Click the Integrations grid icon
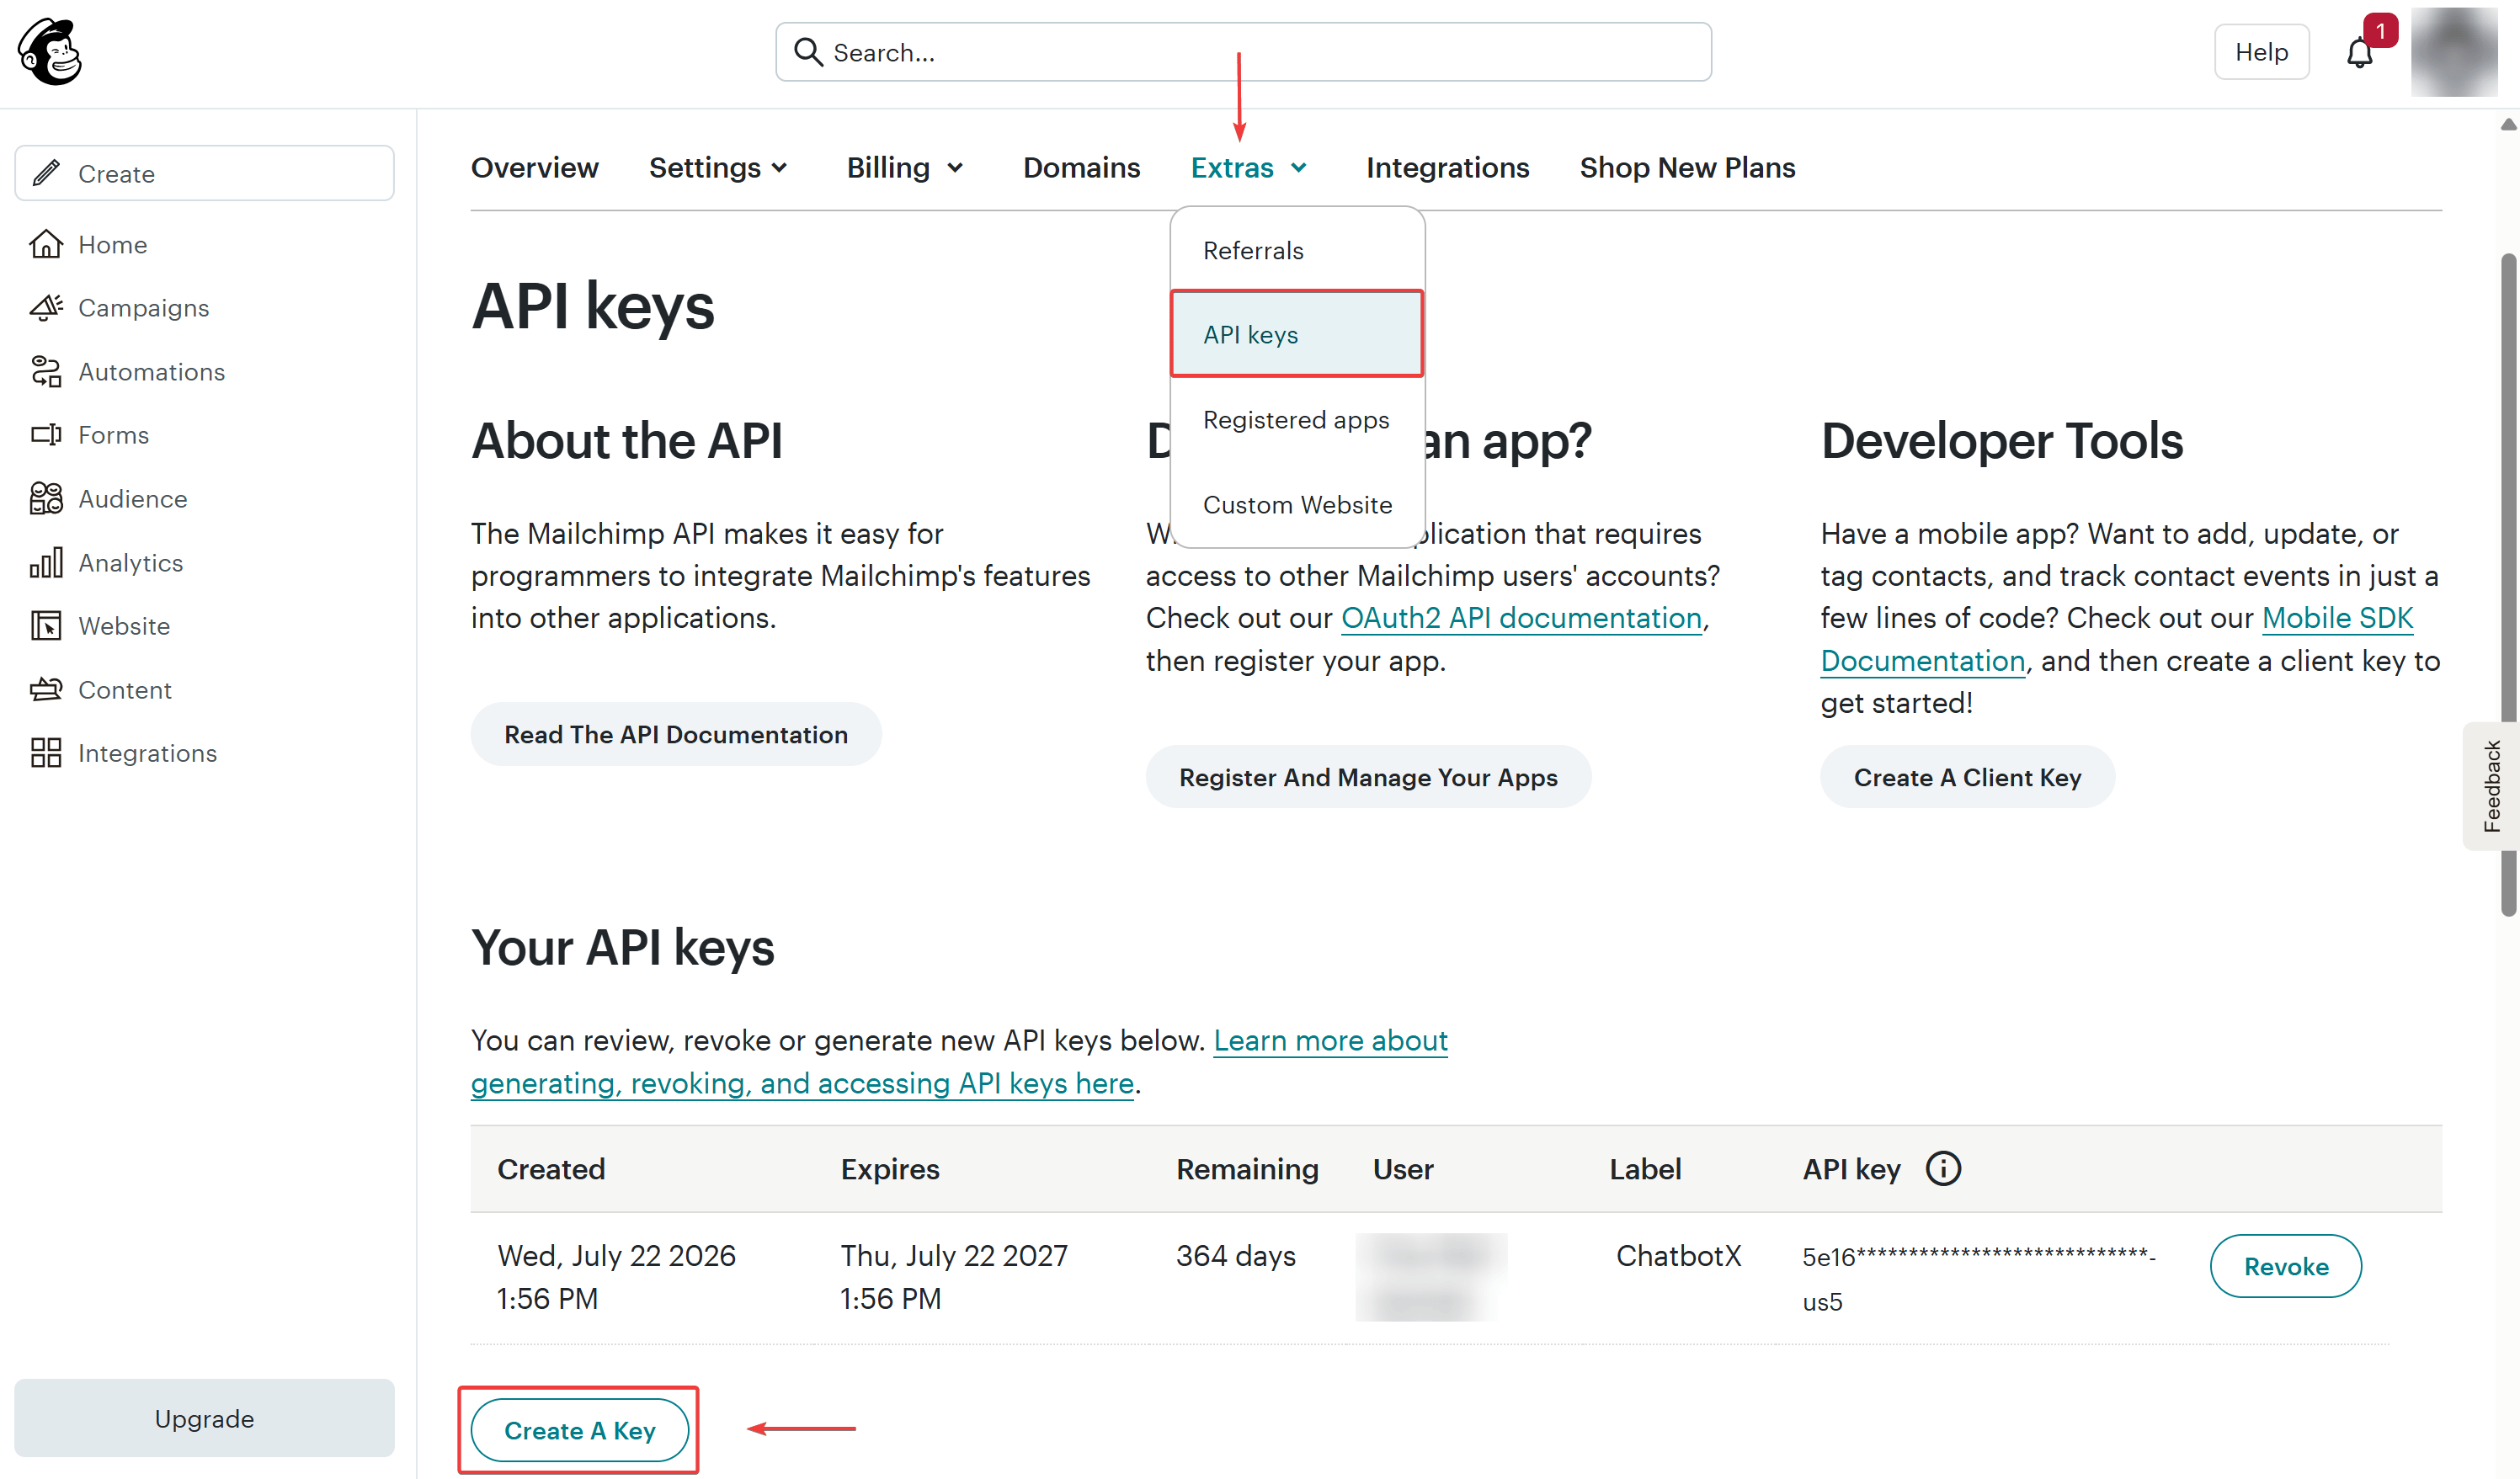 click(46, 753)
